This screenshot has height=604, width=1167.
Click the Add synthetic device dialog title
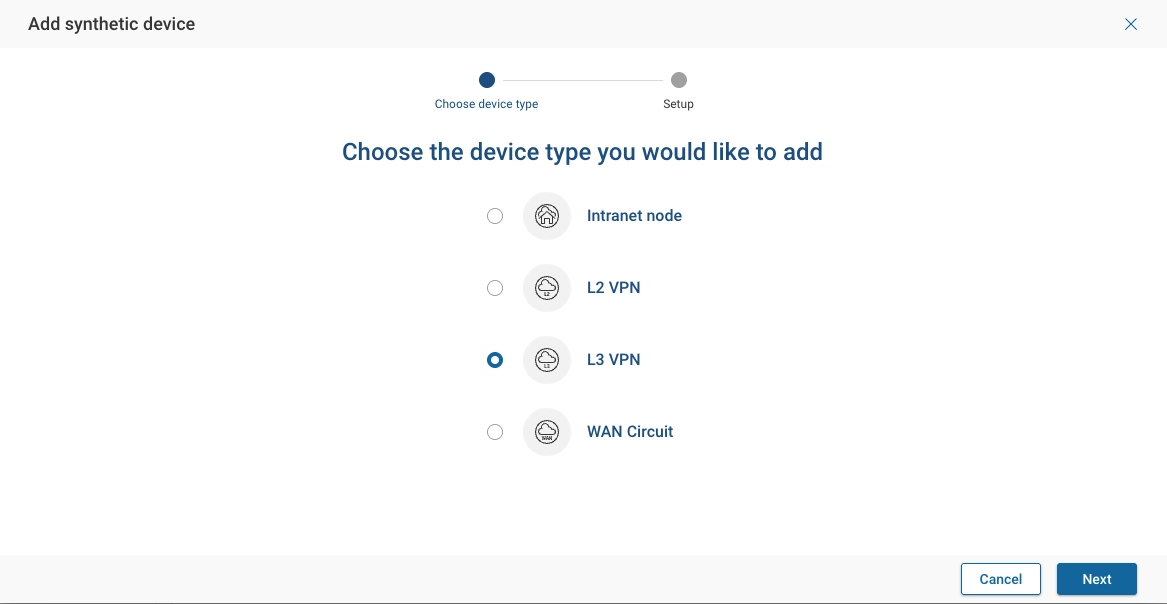pos(111,24)
